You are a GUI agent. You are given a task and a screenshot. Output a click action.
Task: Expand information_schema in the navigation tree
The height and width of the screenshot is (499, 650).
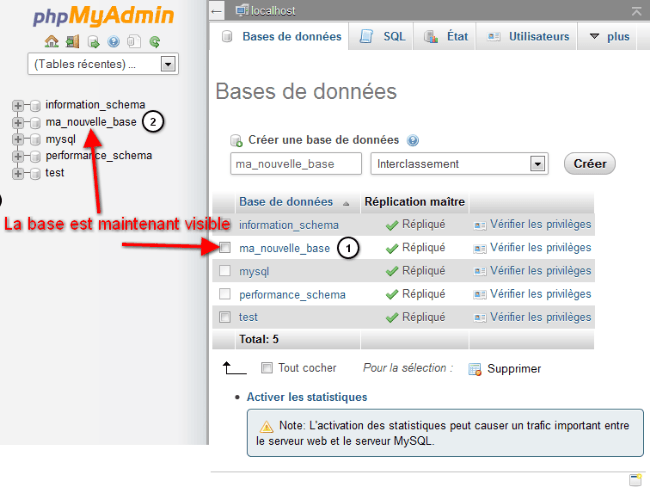[17, 105]
